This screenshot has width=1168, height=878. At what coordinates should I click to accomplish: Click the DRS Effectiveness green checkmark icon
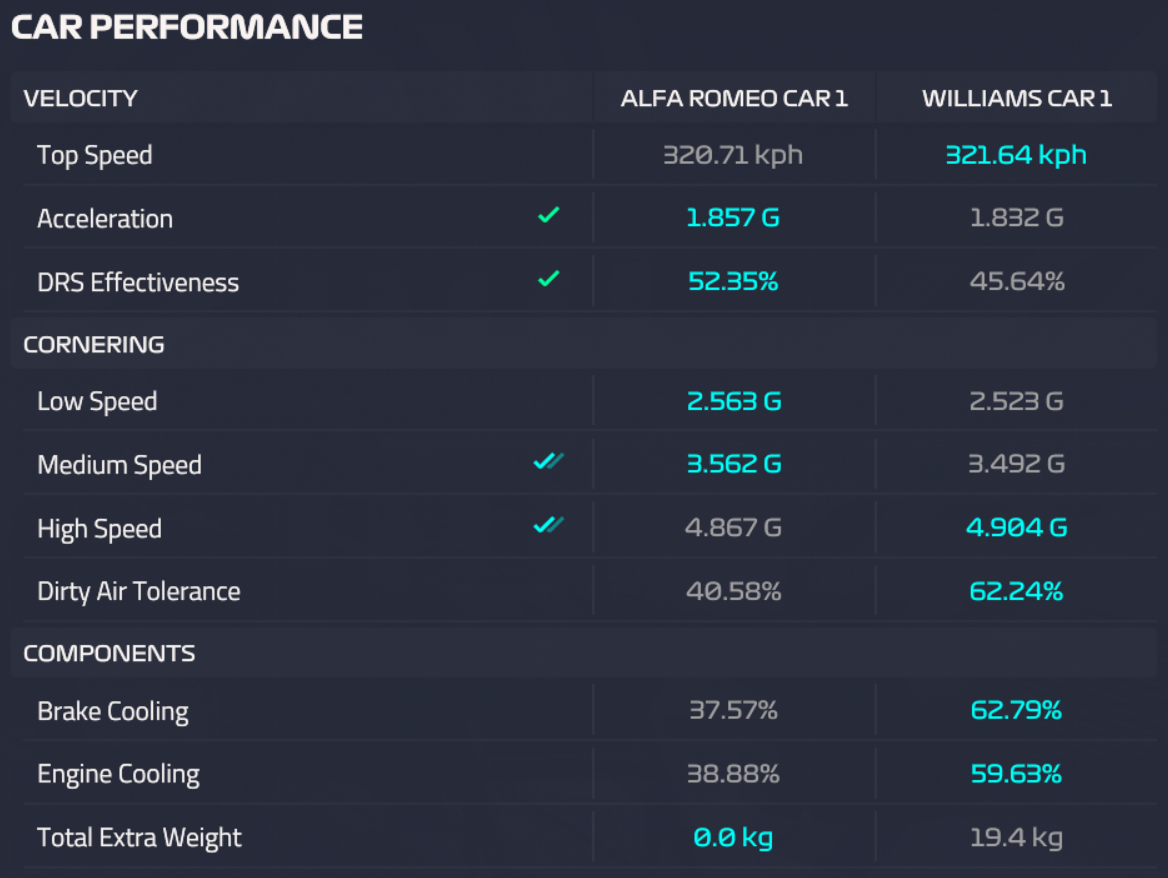(548, 279)
